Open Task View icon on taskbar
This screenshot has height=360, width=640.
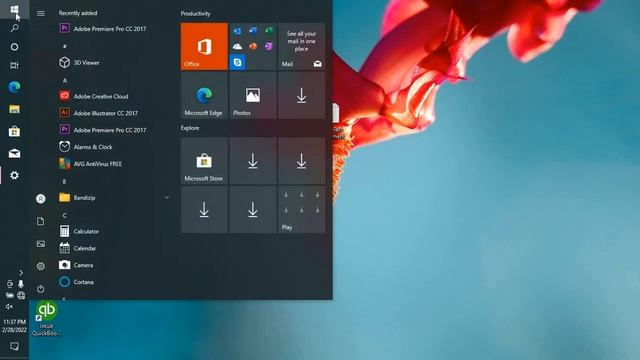14,65
